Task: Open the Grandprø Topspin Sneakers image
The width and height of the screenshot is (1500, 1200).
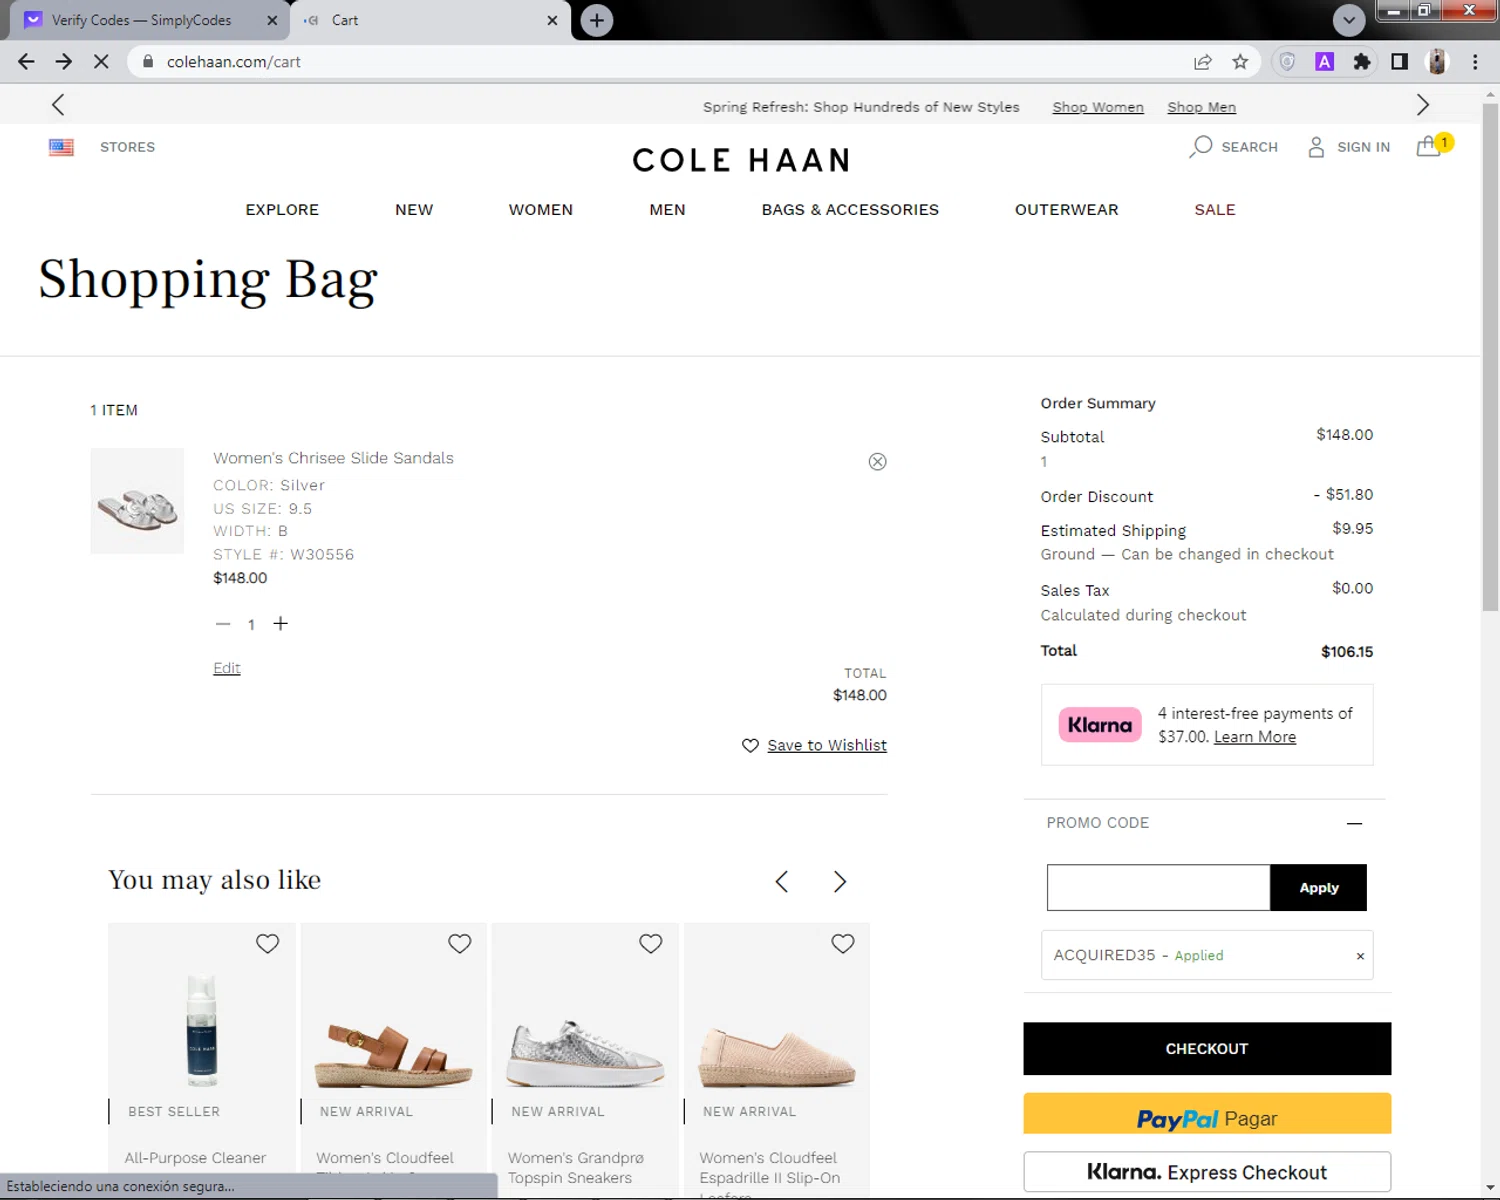Action: pos(585,1054)
